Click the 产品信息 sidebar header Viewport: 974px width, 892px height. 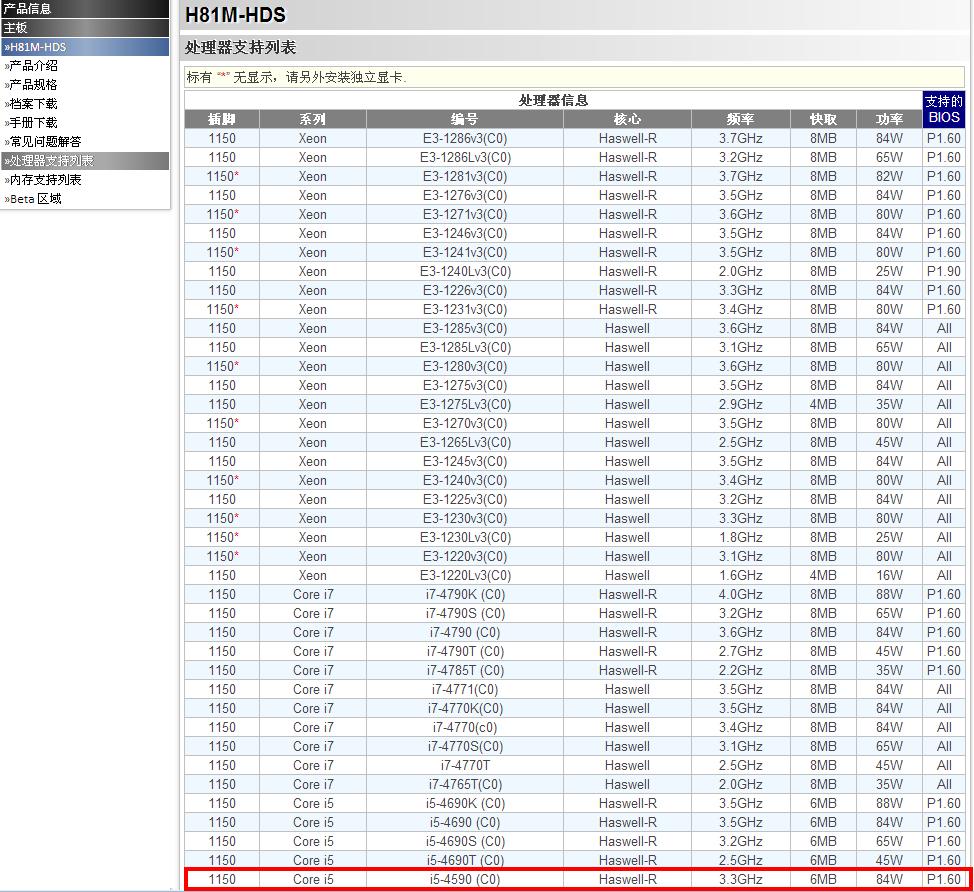(x=27, y=9)
